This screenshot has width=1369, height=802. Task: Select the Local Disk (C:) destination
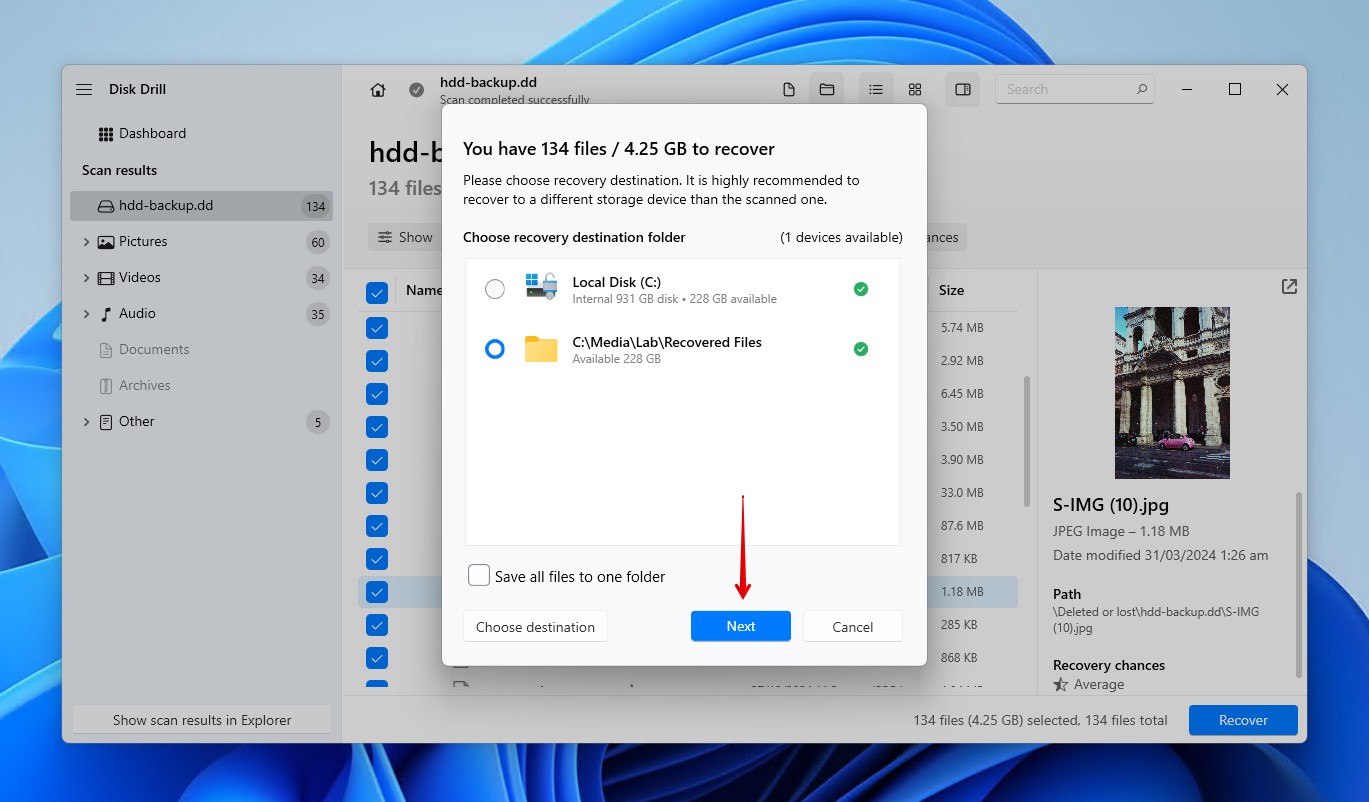495,288
